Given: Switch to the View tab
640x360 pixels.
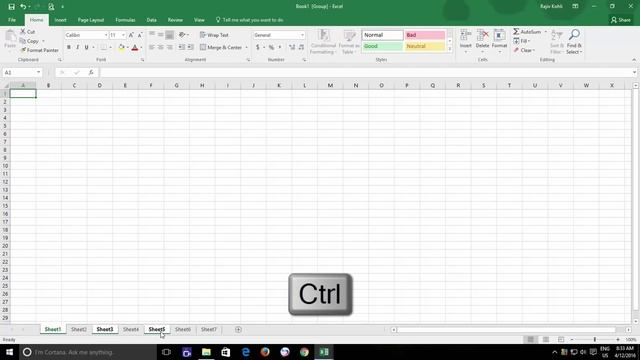Looking at the screenshot, I should pos(199,20).
